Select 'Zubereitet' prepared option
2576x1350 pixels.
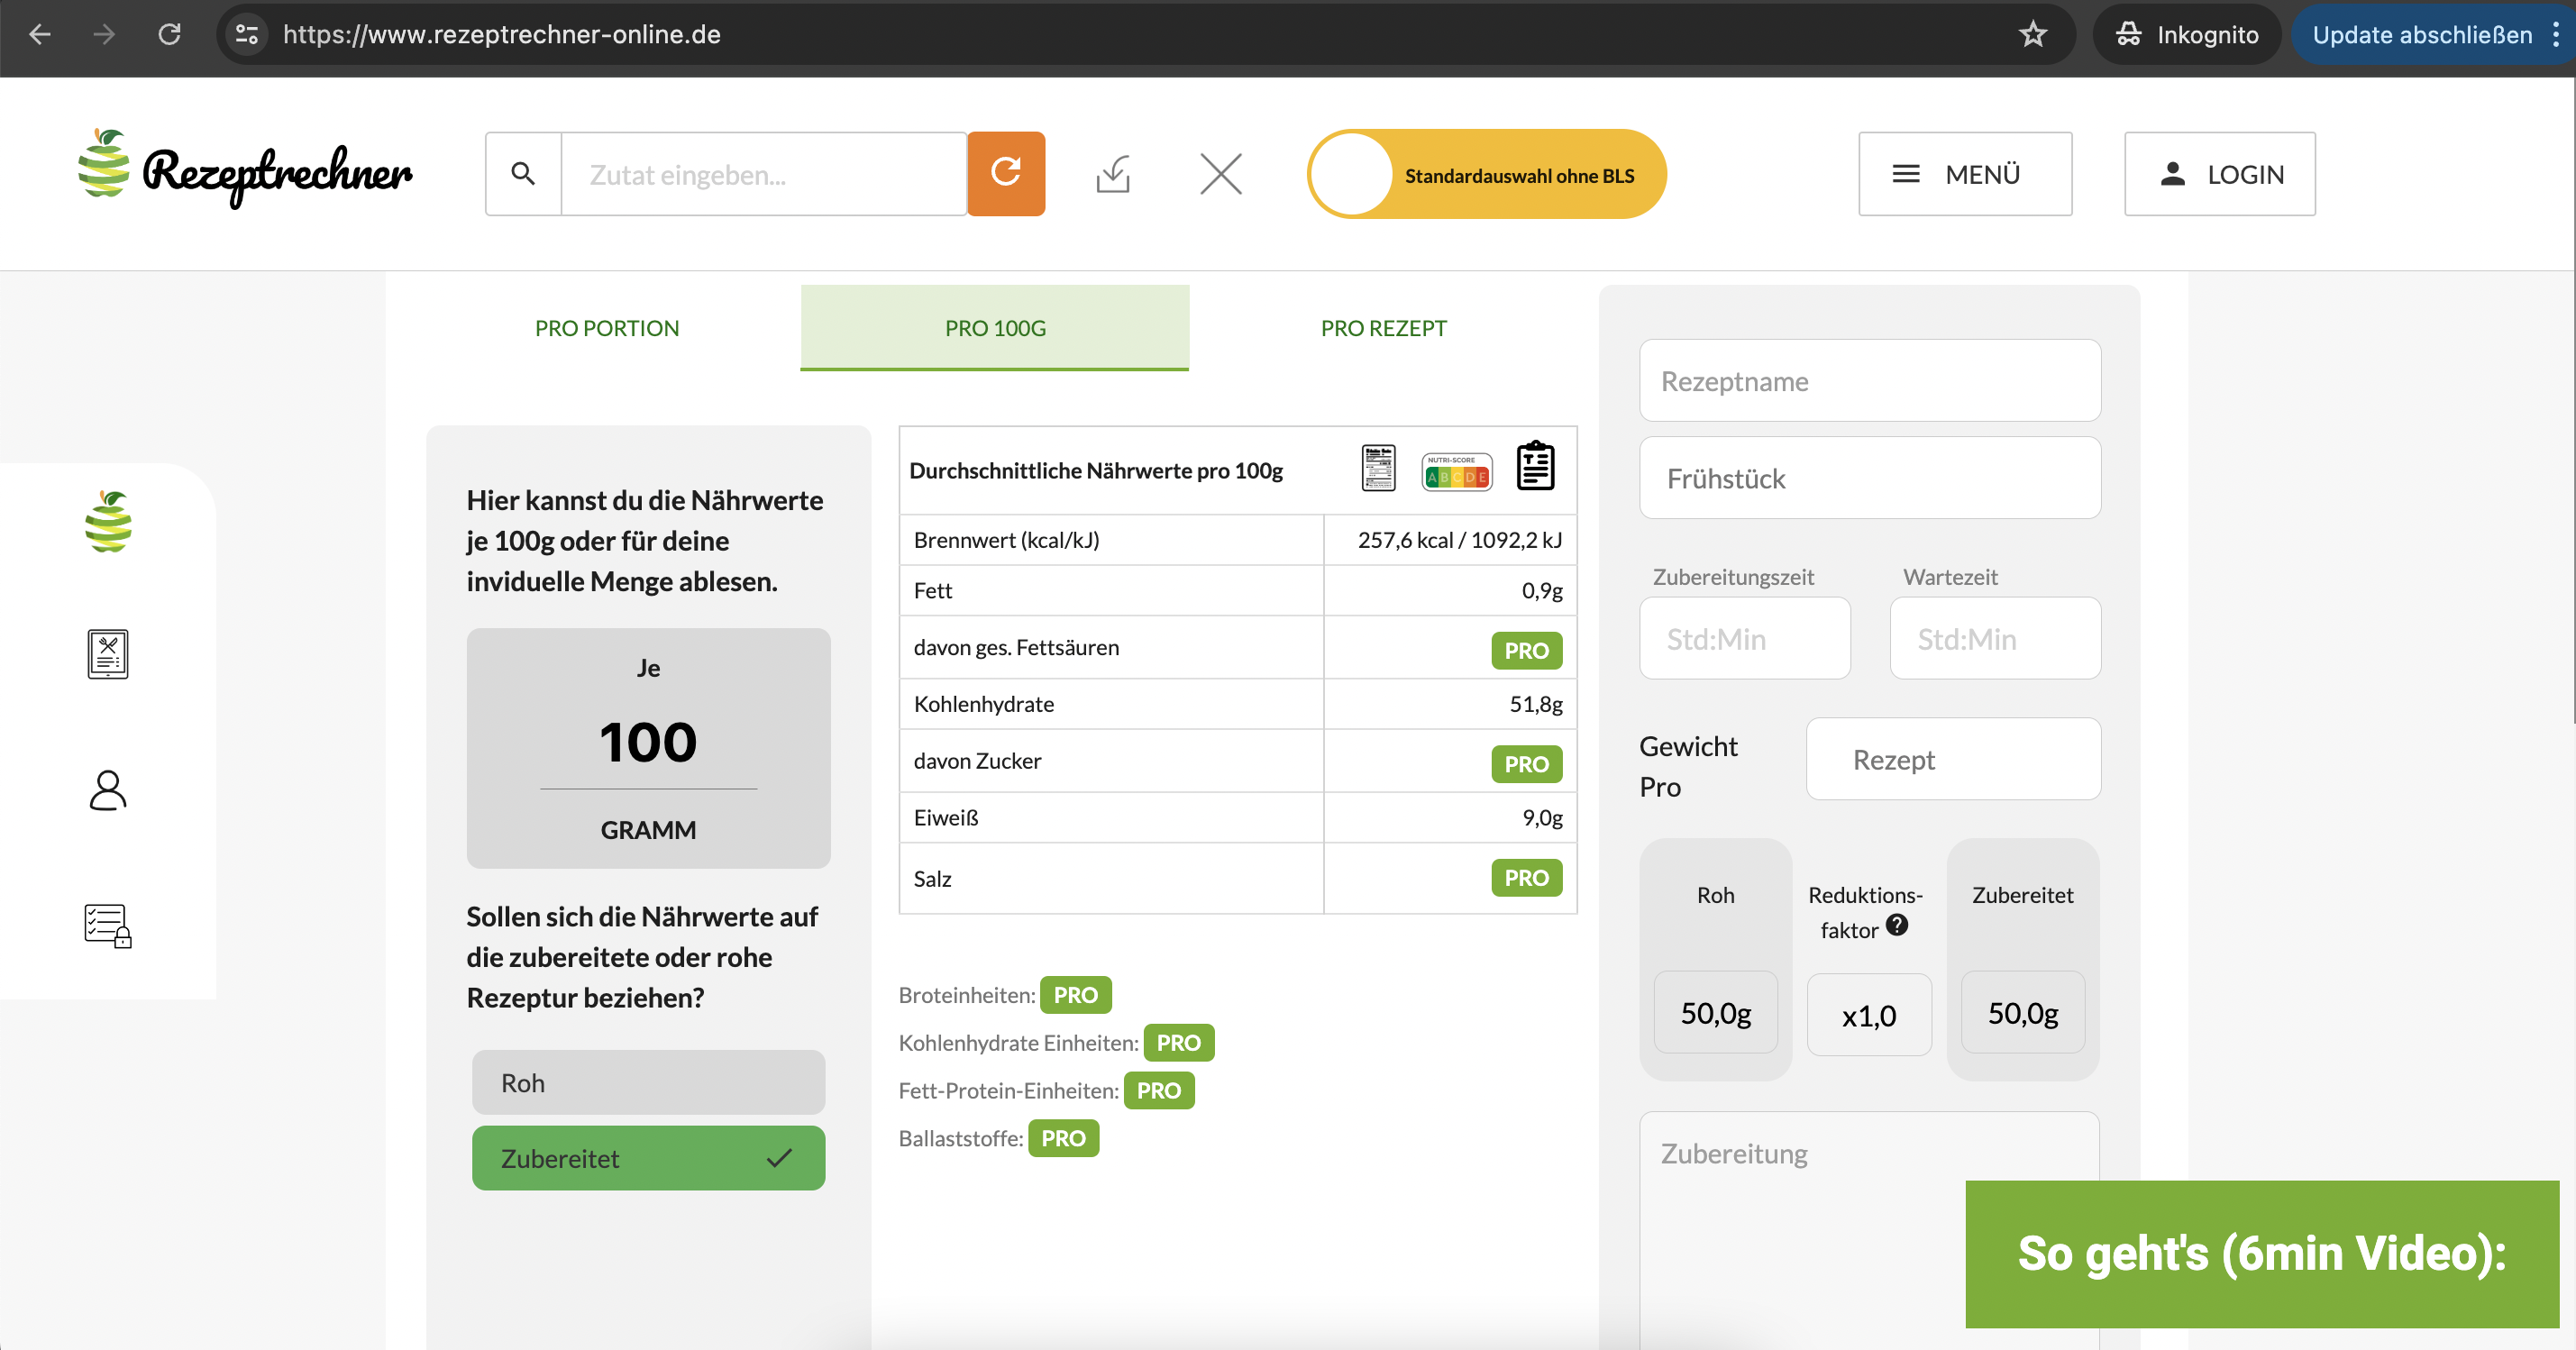(x=647, y=1158)
